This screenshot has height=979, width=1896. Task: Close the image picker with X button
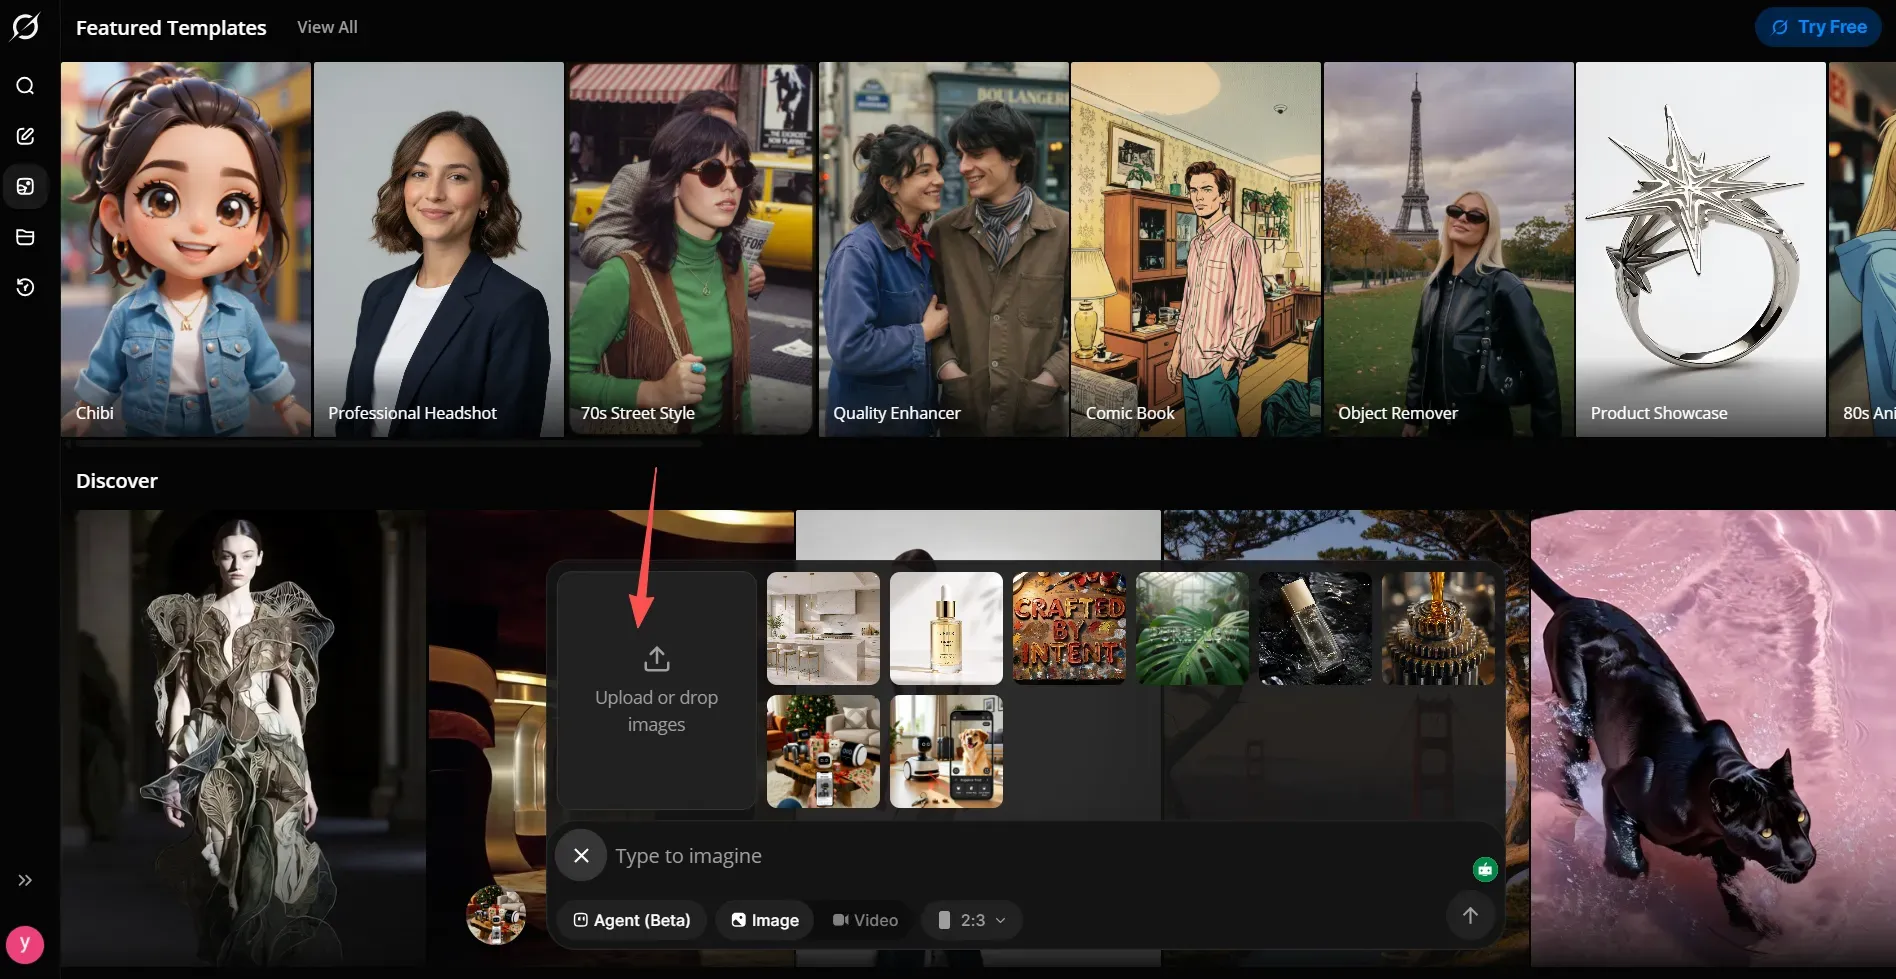click(x=581, y=855)
